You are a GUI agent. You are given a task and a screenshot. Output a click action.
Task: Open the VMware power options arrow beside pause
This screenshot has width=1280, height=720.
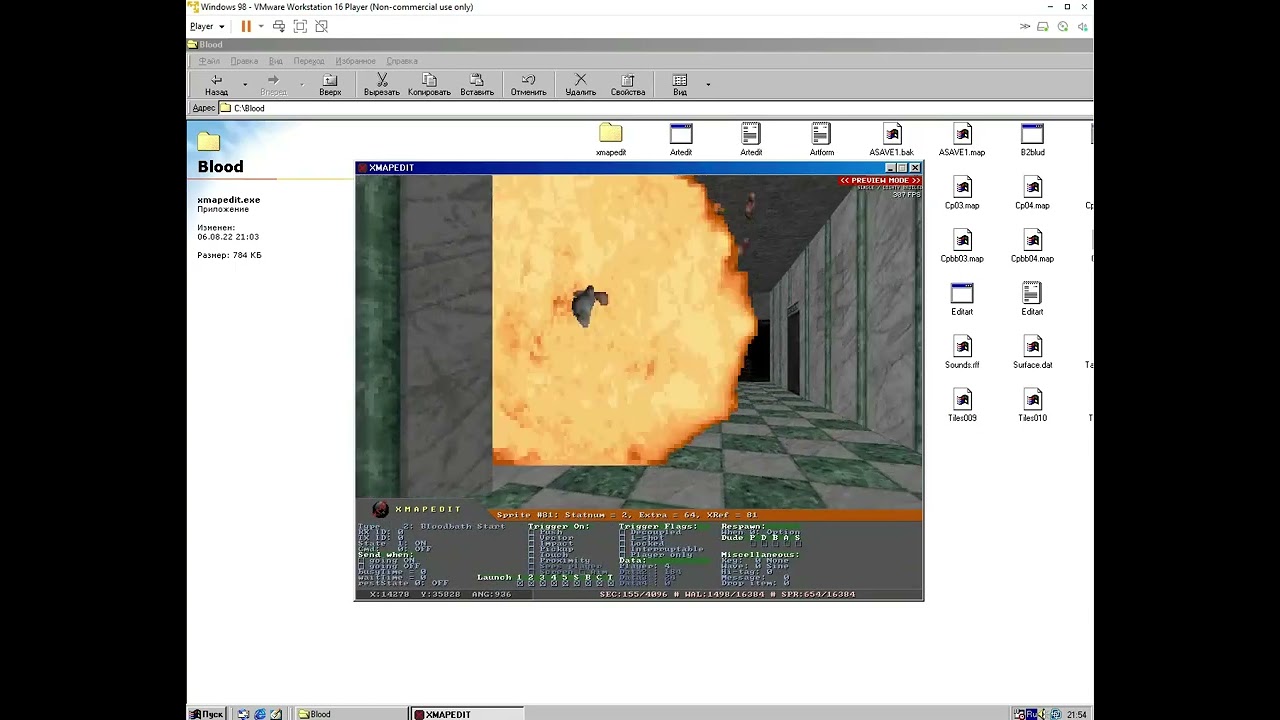(261, 26)
